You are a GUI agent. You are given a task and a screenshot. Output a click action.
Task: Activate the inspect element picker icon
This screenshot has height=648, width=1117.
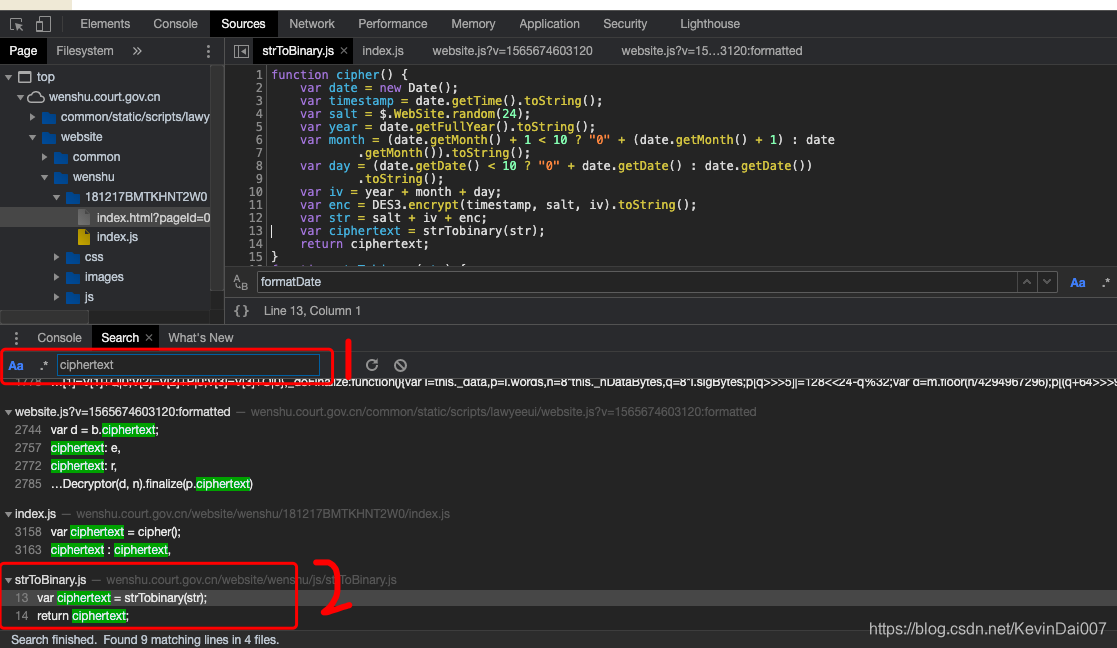coord(16,24)
